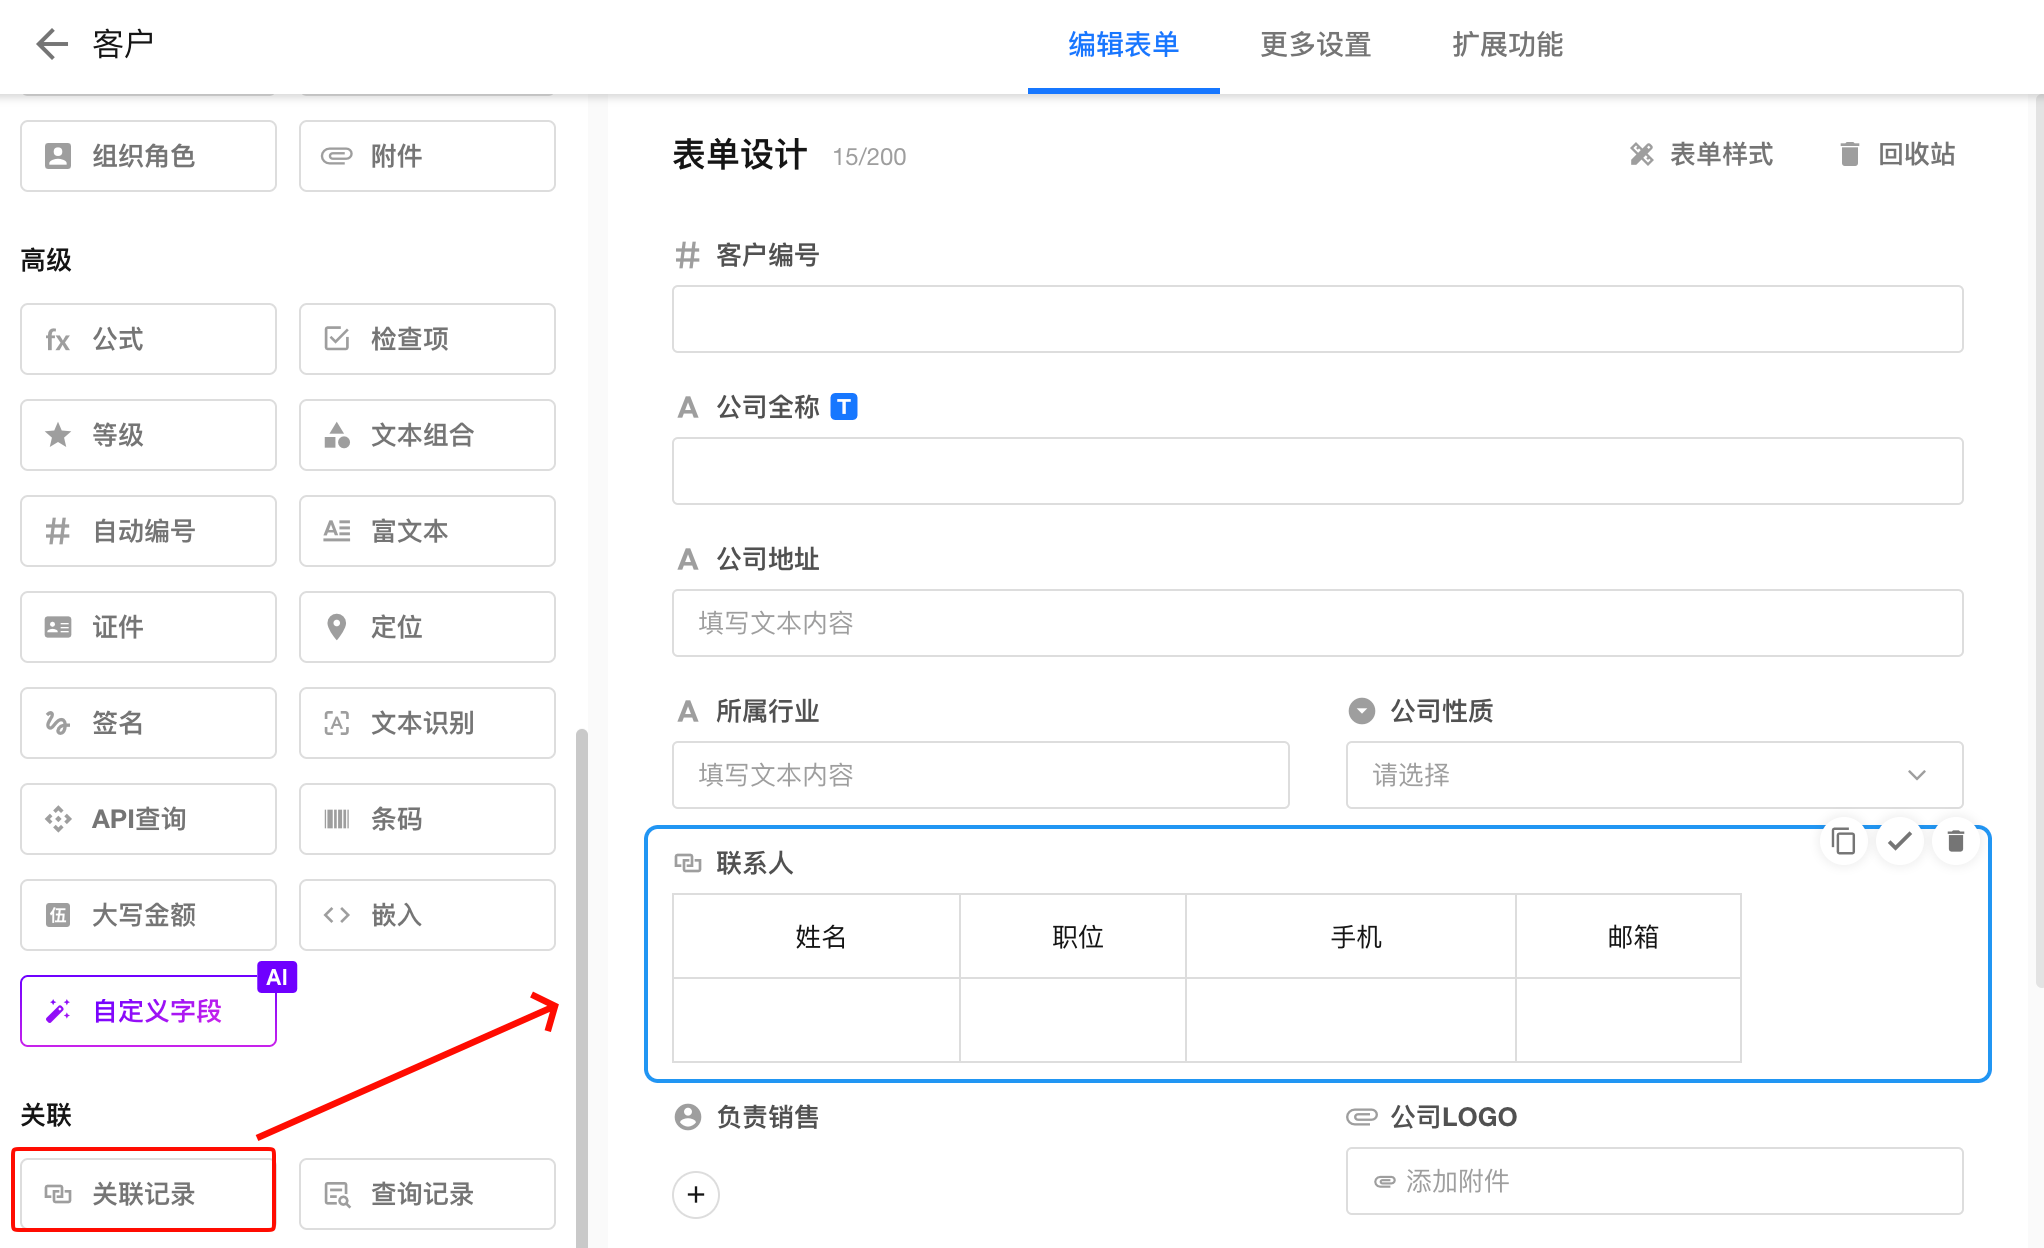Add the 定位 location field
Viewport: 2044px width, 1248px height.
pos(427,627)
